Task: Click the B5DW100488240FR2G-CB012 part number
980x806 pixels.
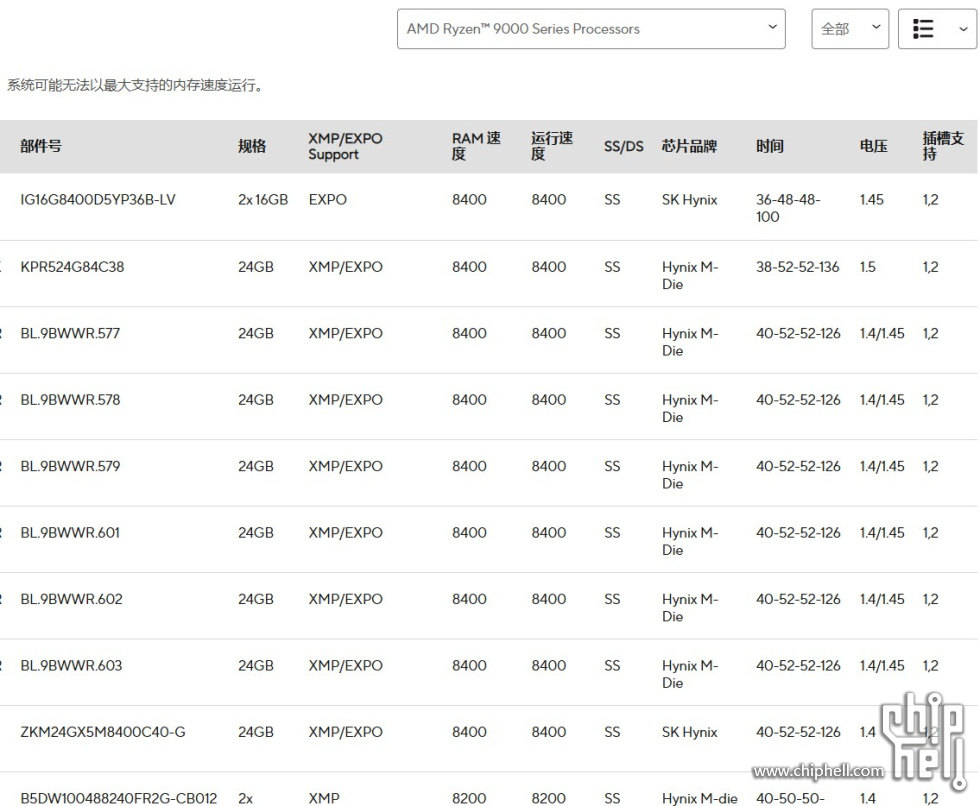Action: pos(119,798)
